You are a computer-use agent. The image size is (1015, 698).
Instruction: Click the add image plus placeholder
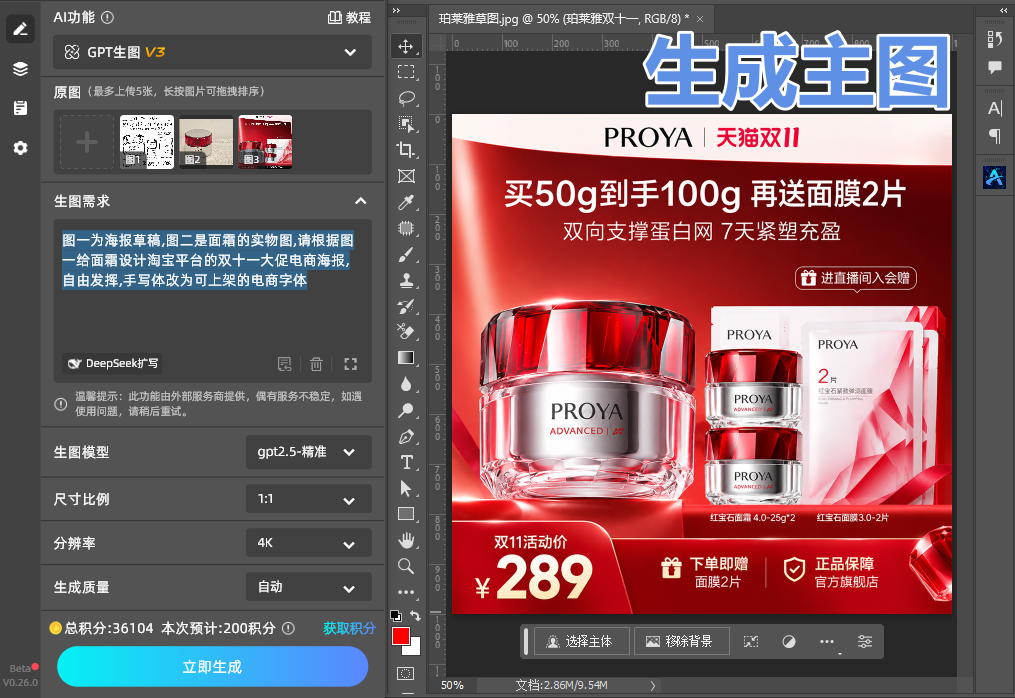point(87,142)
